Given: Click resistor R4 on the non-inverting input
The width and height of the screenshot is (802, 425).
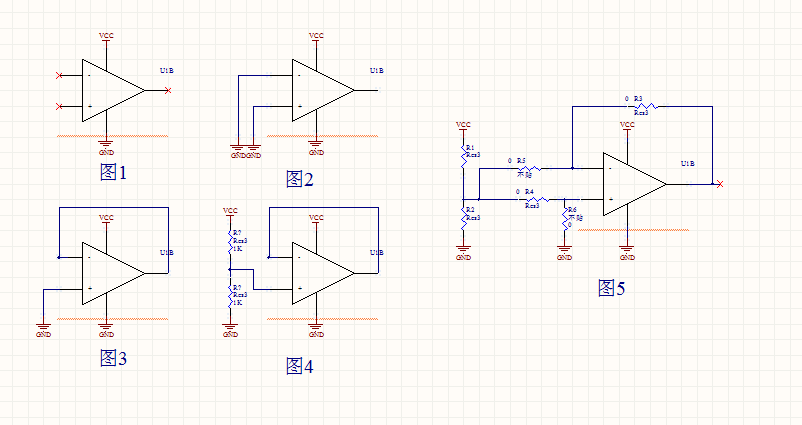Looking at the screenshot, I should click(535, 200).
